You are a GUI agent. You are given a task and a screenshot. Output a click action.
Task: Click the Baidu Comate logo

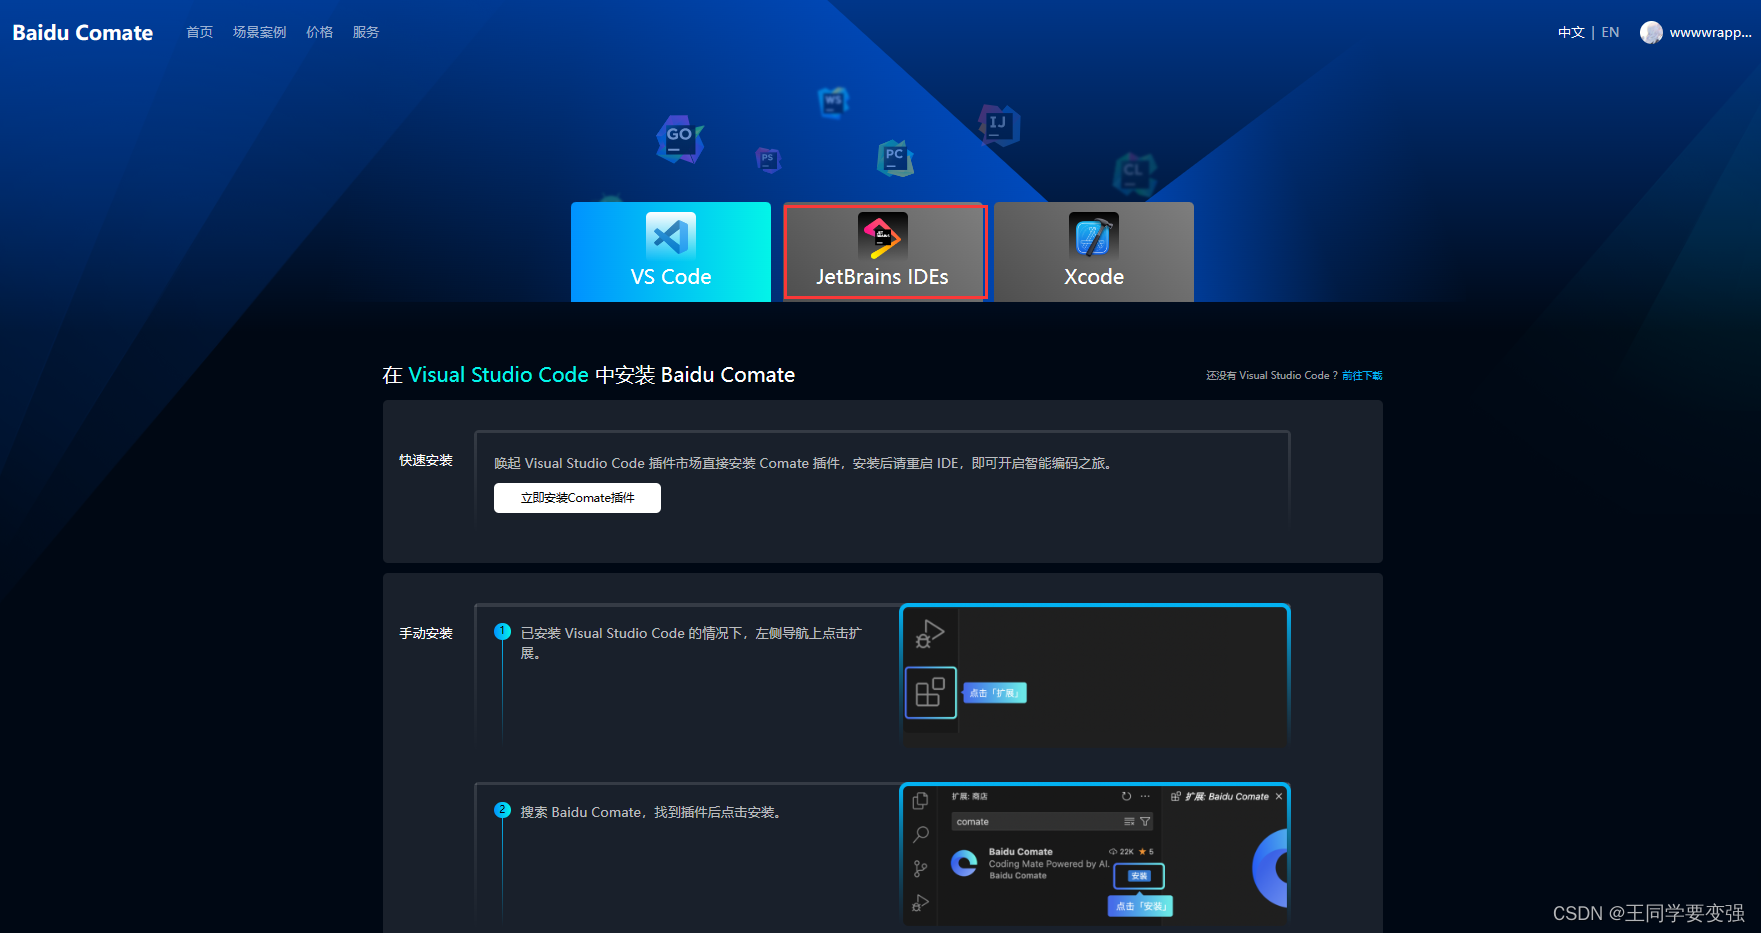click(x=82, y=33)
